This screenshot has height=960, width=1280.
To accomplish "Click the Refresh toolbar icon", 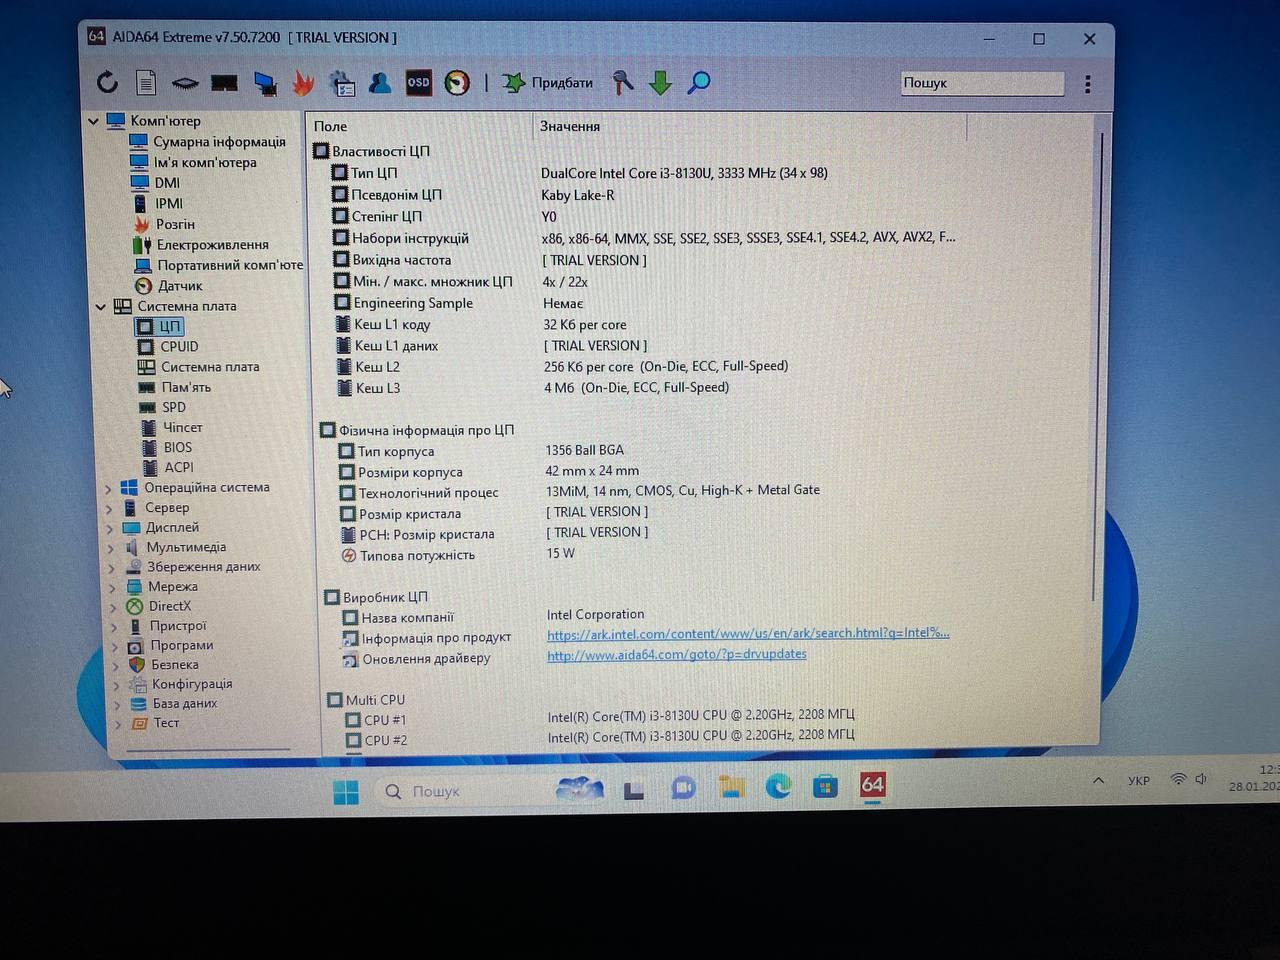I will point(107,83).
